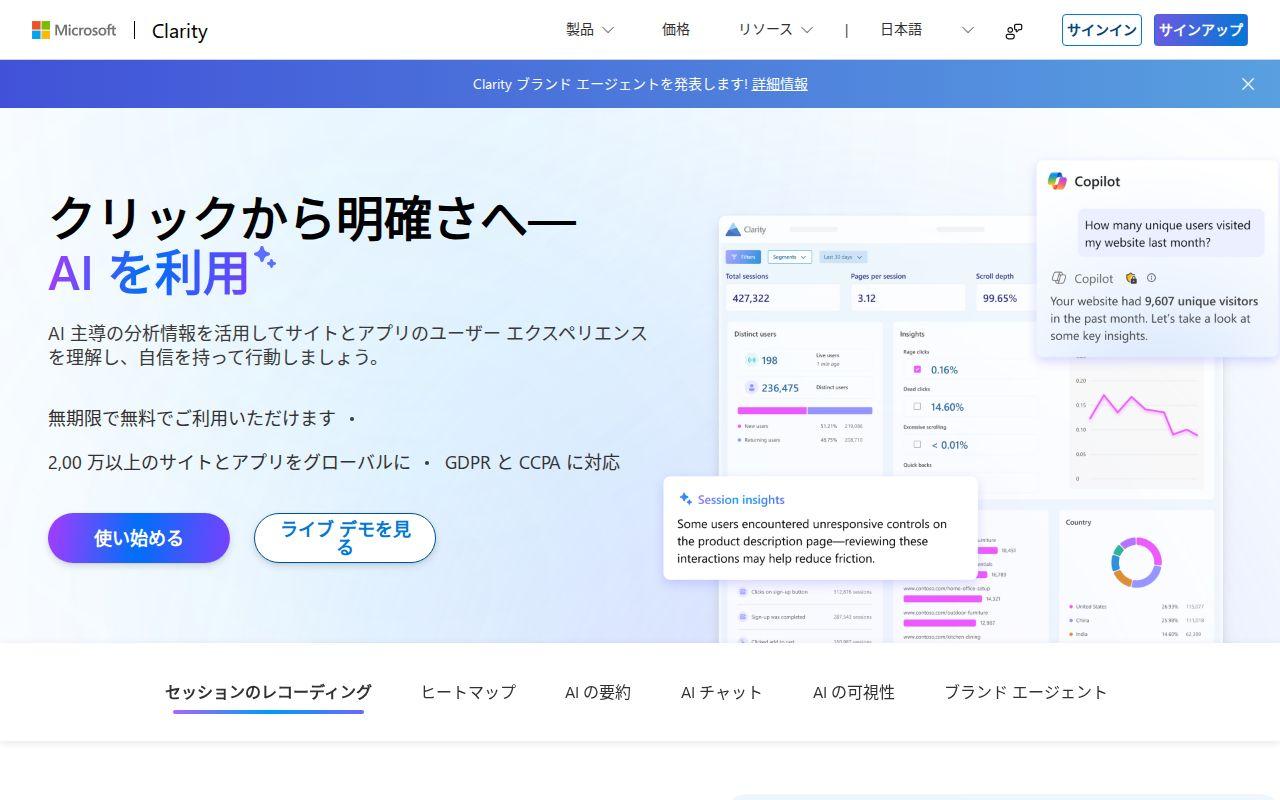Open the Segments dropdown in the dashboard preview
Screen dimensions: 1280x800
click(789, 257)
